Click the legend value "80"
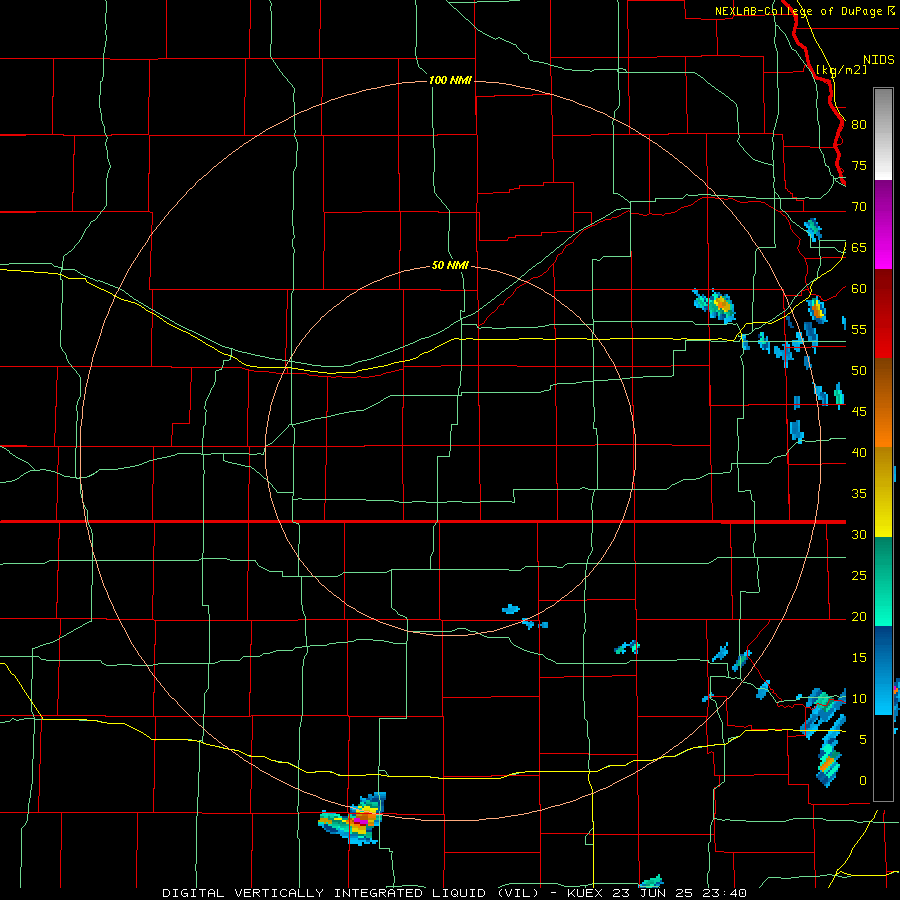The image size is (900, 900). click(x=859, y=125)
